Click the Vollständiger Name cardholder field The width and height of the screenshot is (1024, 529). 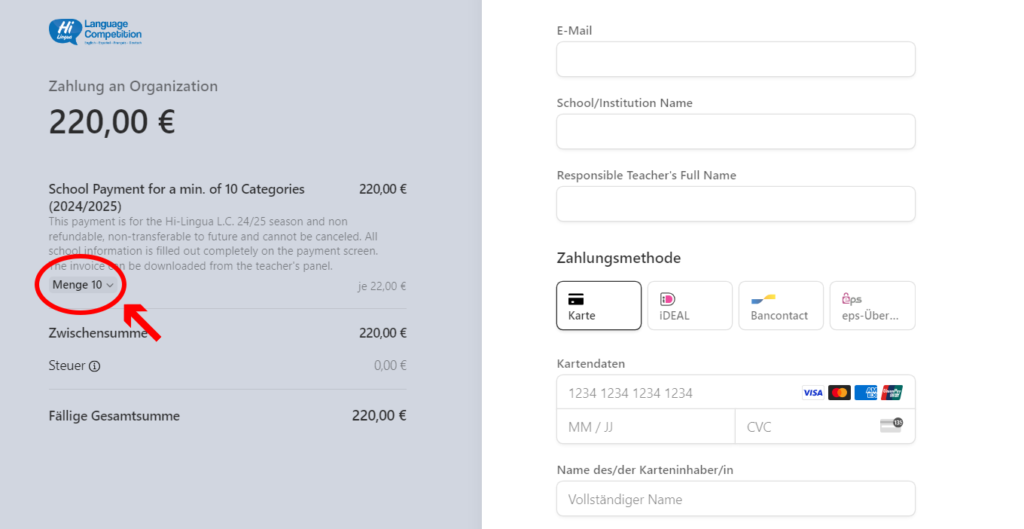tap(735, 499)
